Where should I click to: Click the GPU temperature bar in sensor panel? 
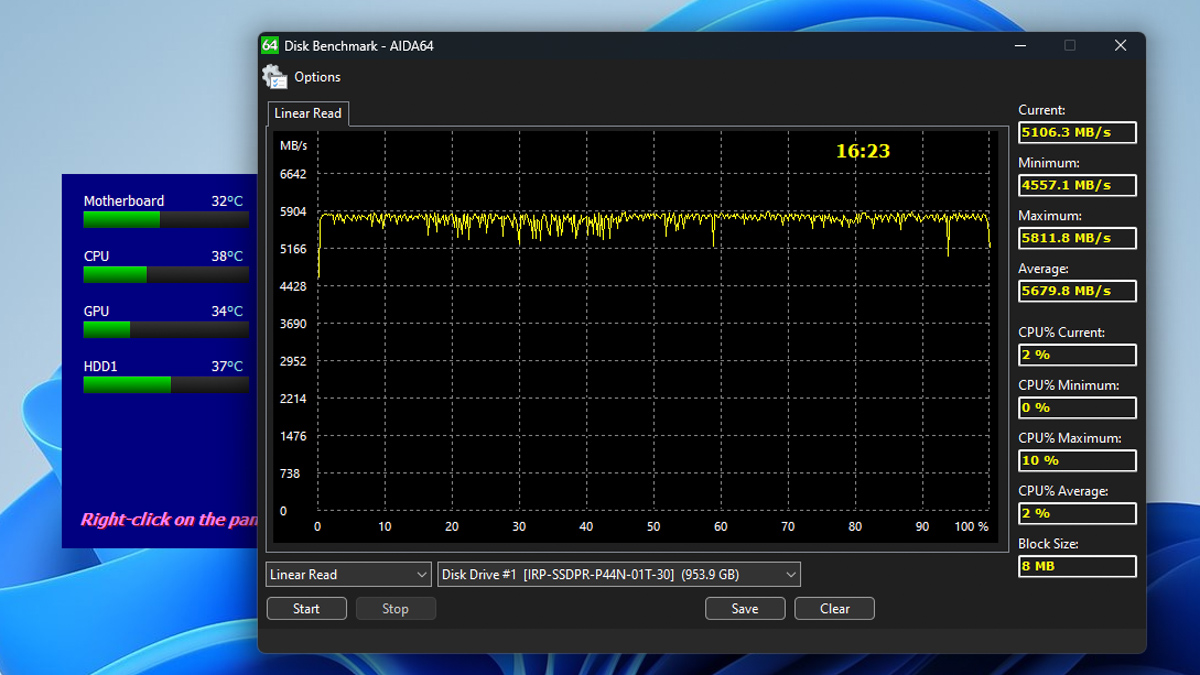click(x=166, y=329)
